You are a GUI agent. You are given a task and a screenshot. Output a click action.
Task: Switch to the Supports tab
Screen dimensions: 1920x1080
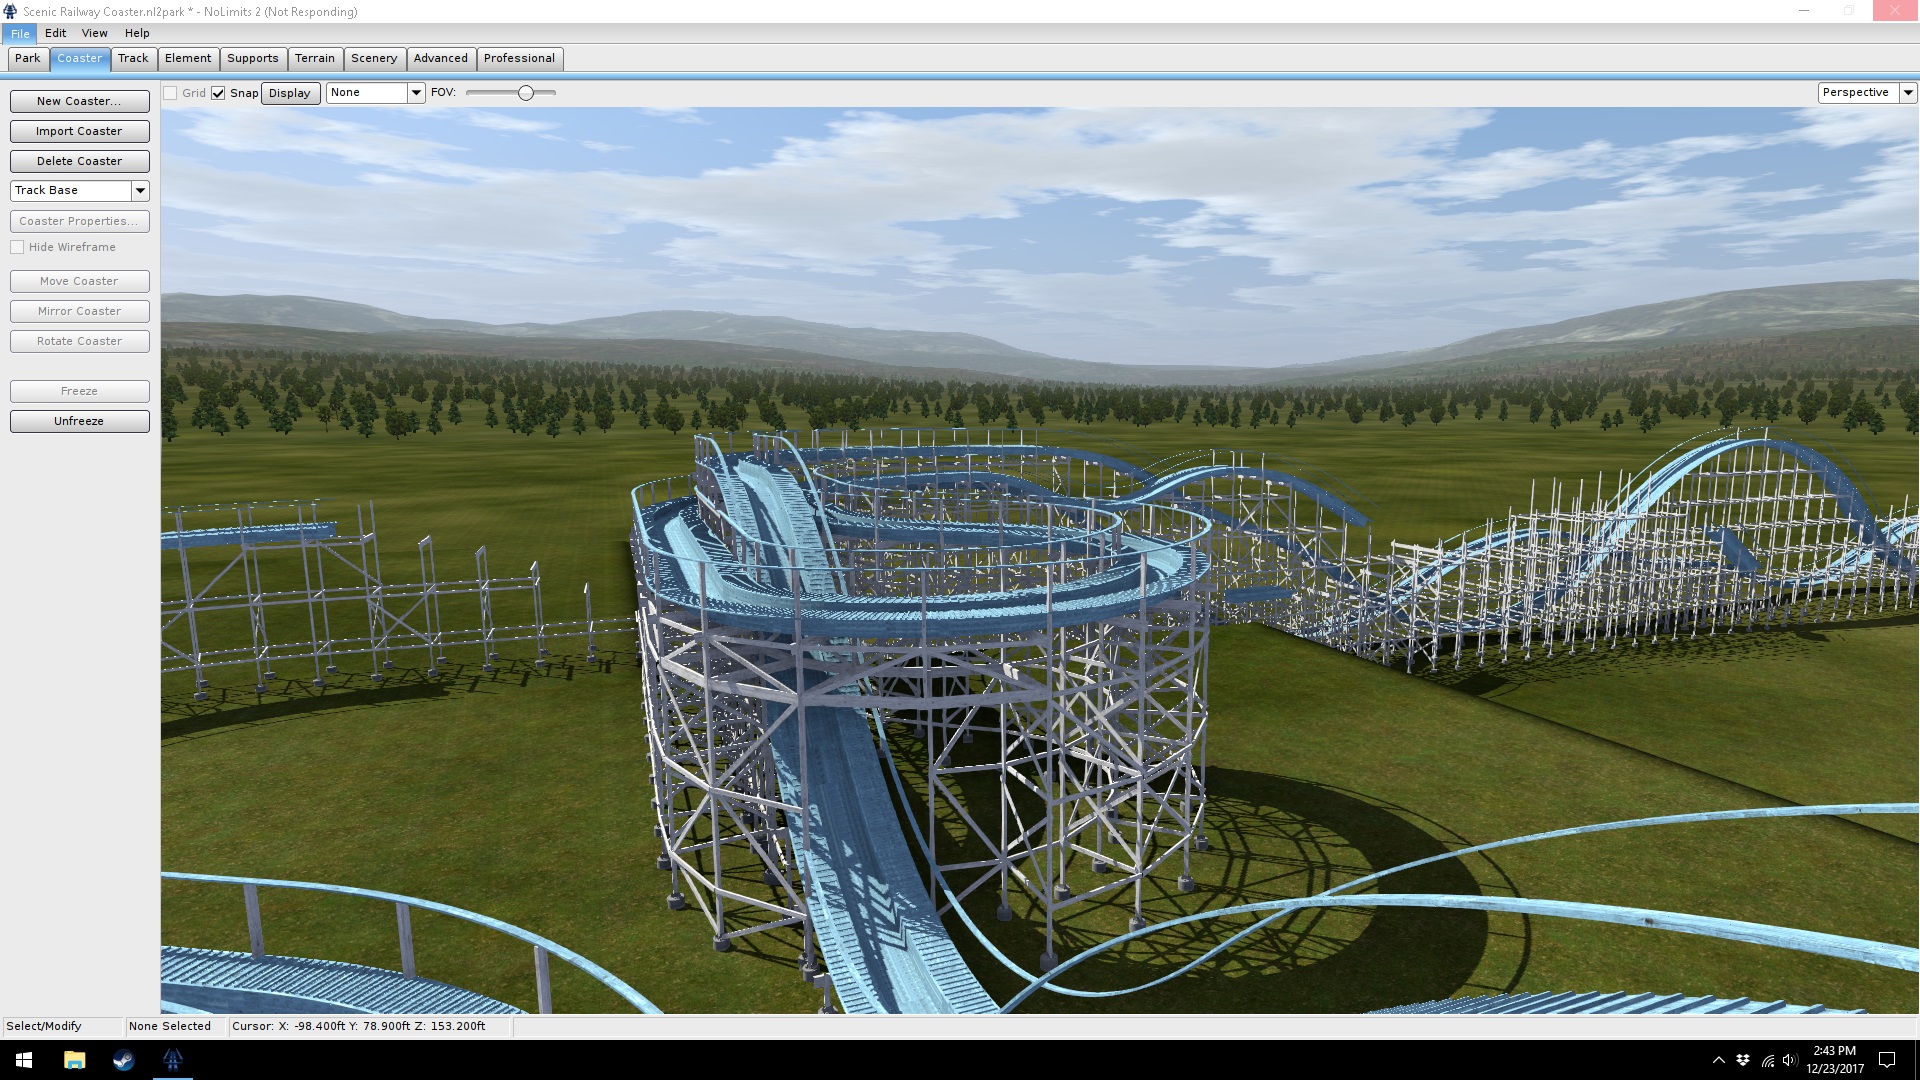[x=252, y=58]
